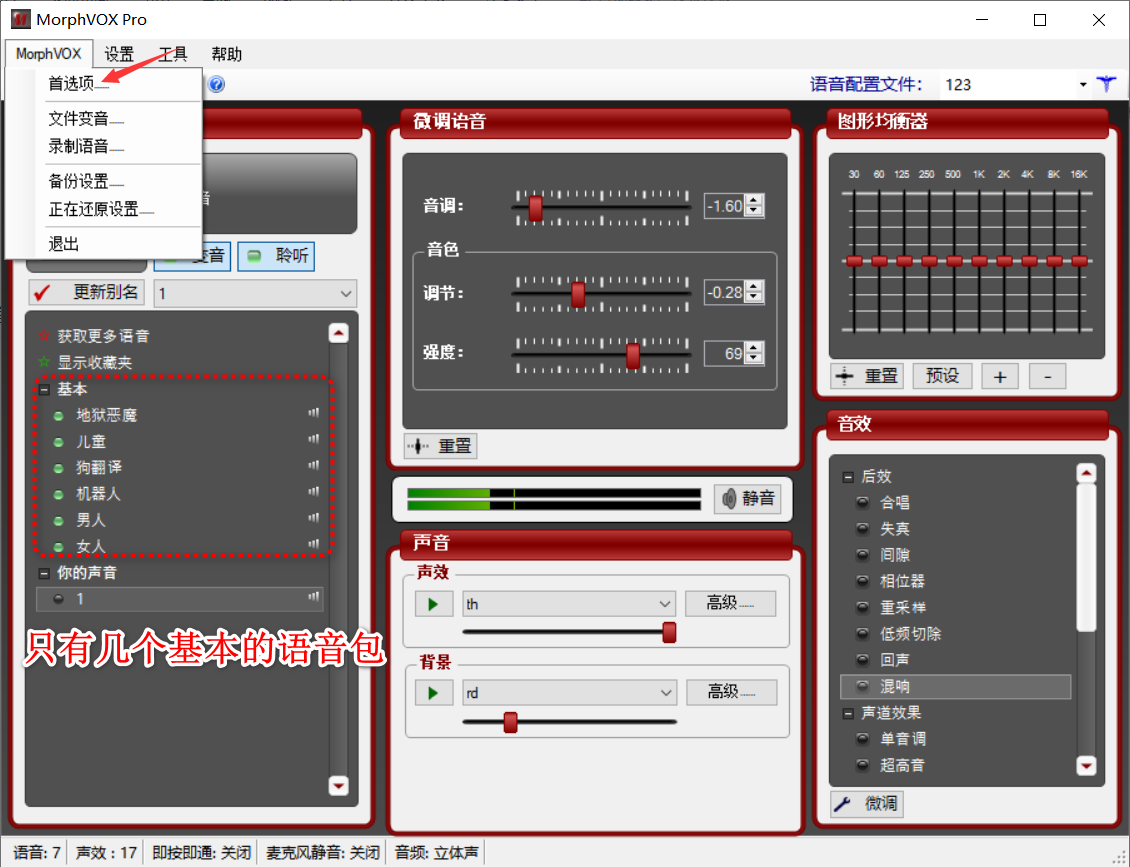Screen dimensions: 1130x867
Task: Click the 音调 pitch slider handle
Action: point(535,208)
